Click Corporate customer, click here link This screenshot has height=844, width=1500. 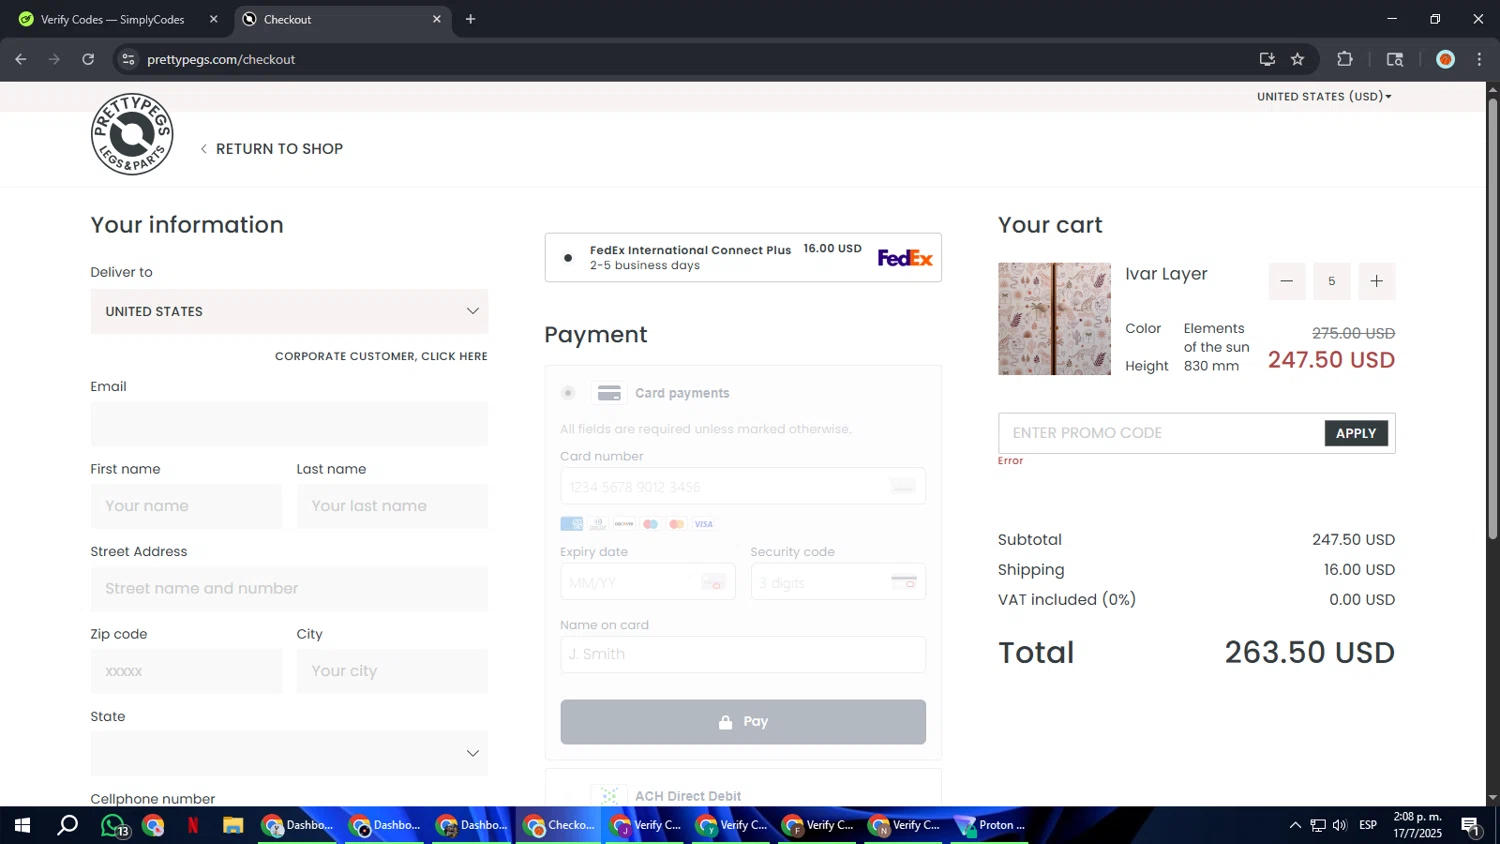point(381,356)
